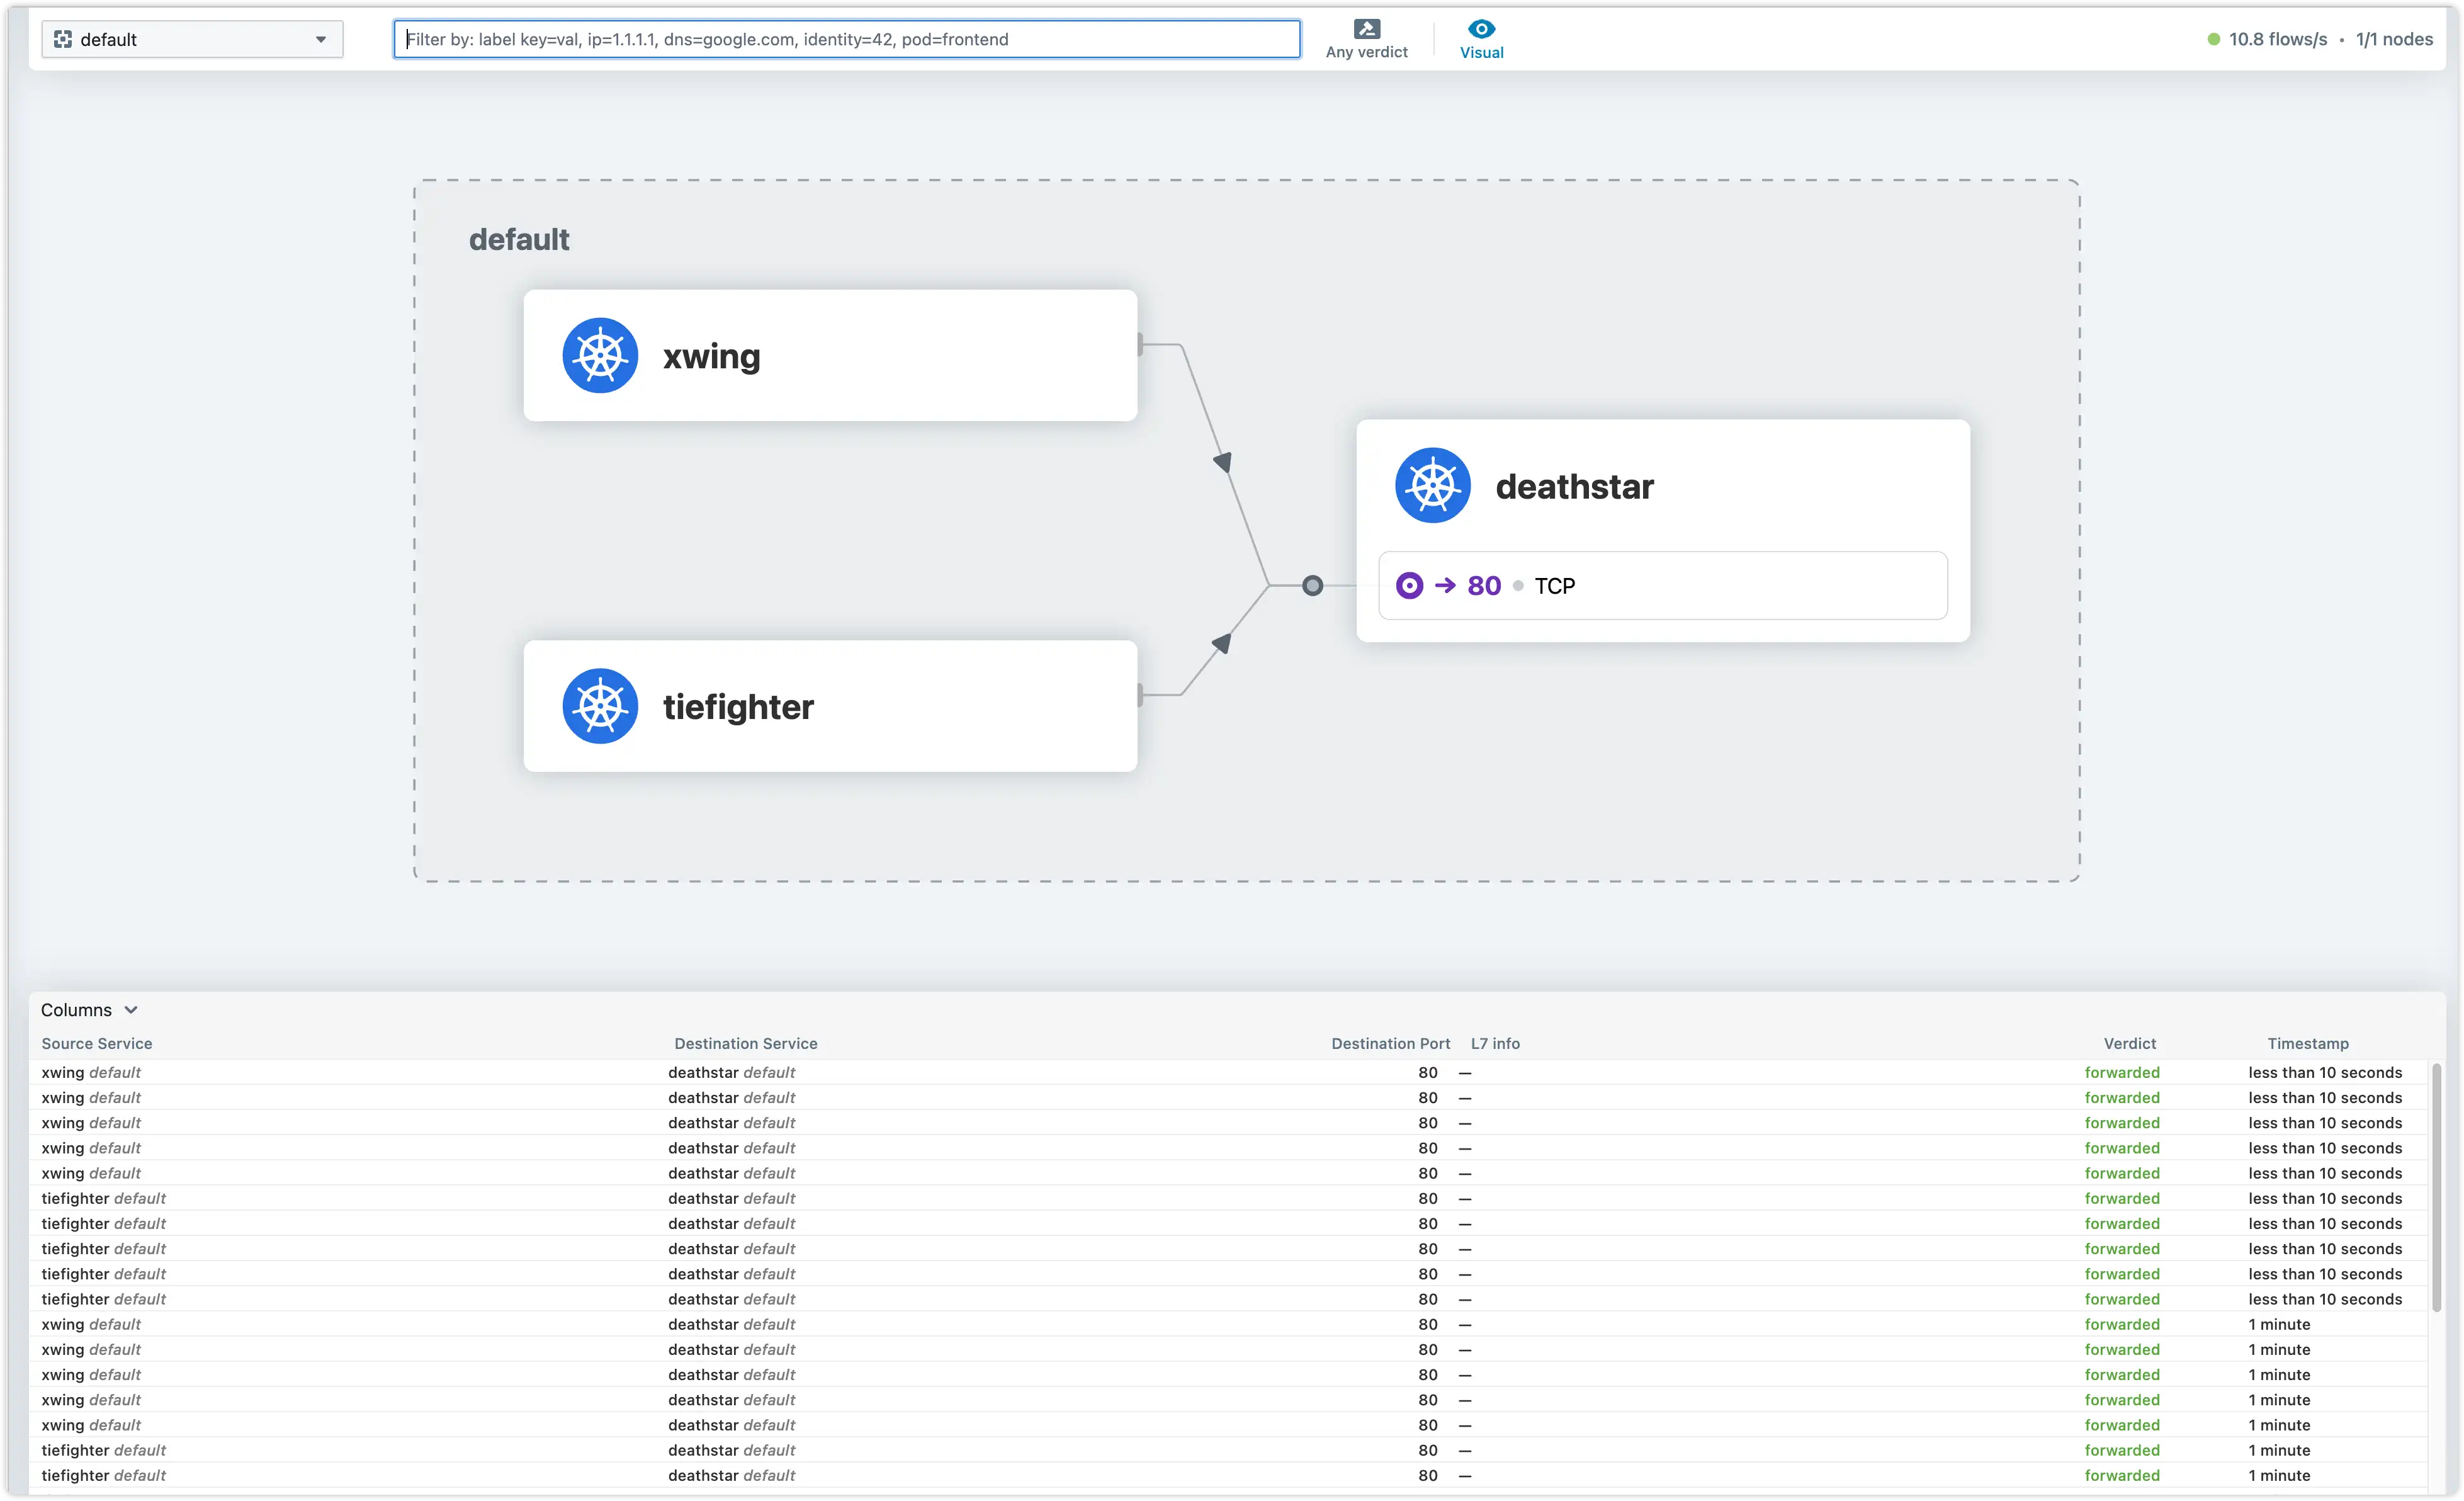Image resolution: width=2464 pixels, height=1501 pixels.
Task: Click the Any verdict gavel icon
Action: (x=1366, y=29)
